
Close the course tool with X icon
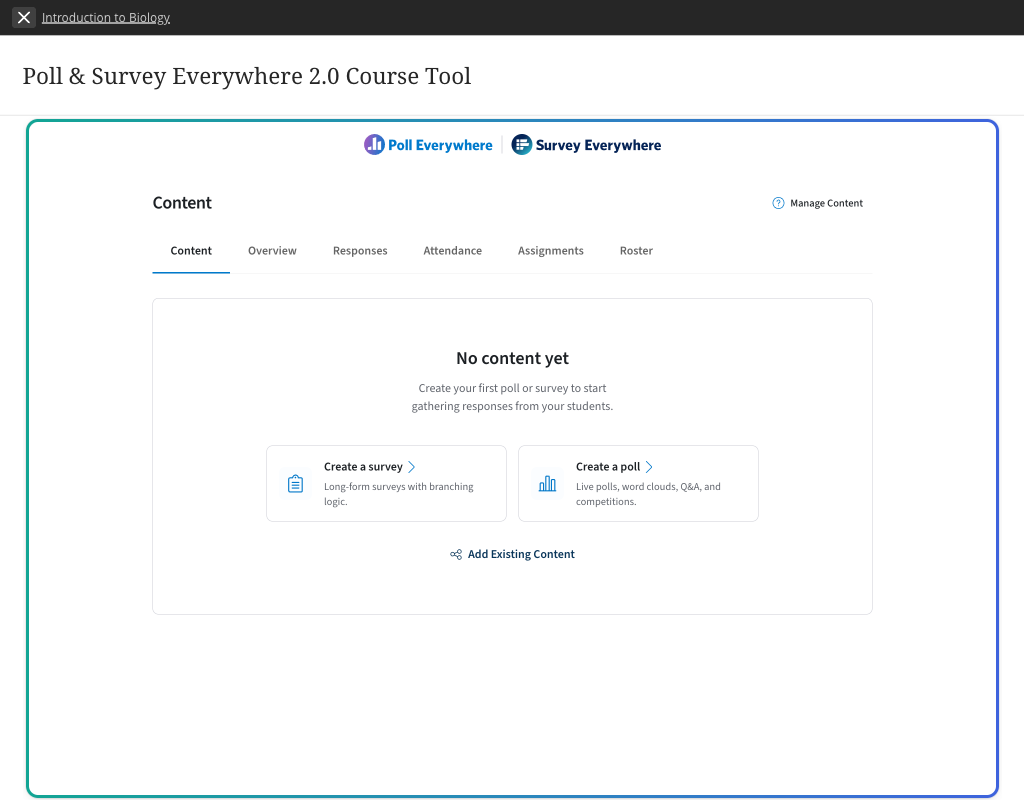pos(24,18)
